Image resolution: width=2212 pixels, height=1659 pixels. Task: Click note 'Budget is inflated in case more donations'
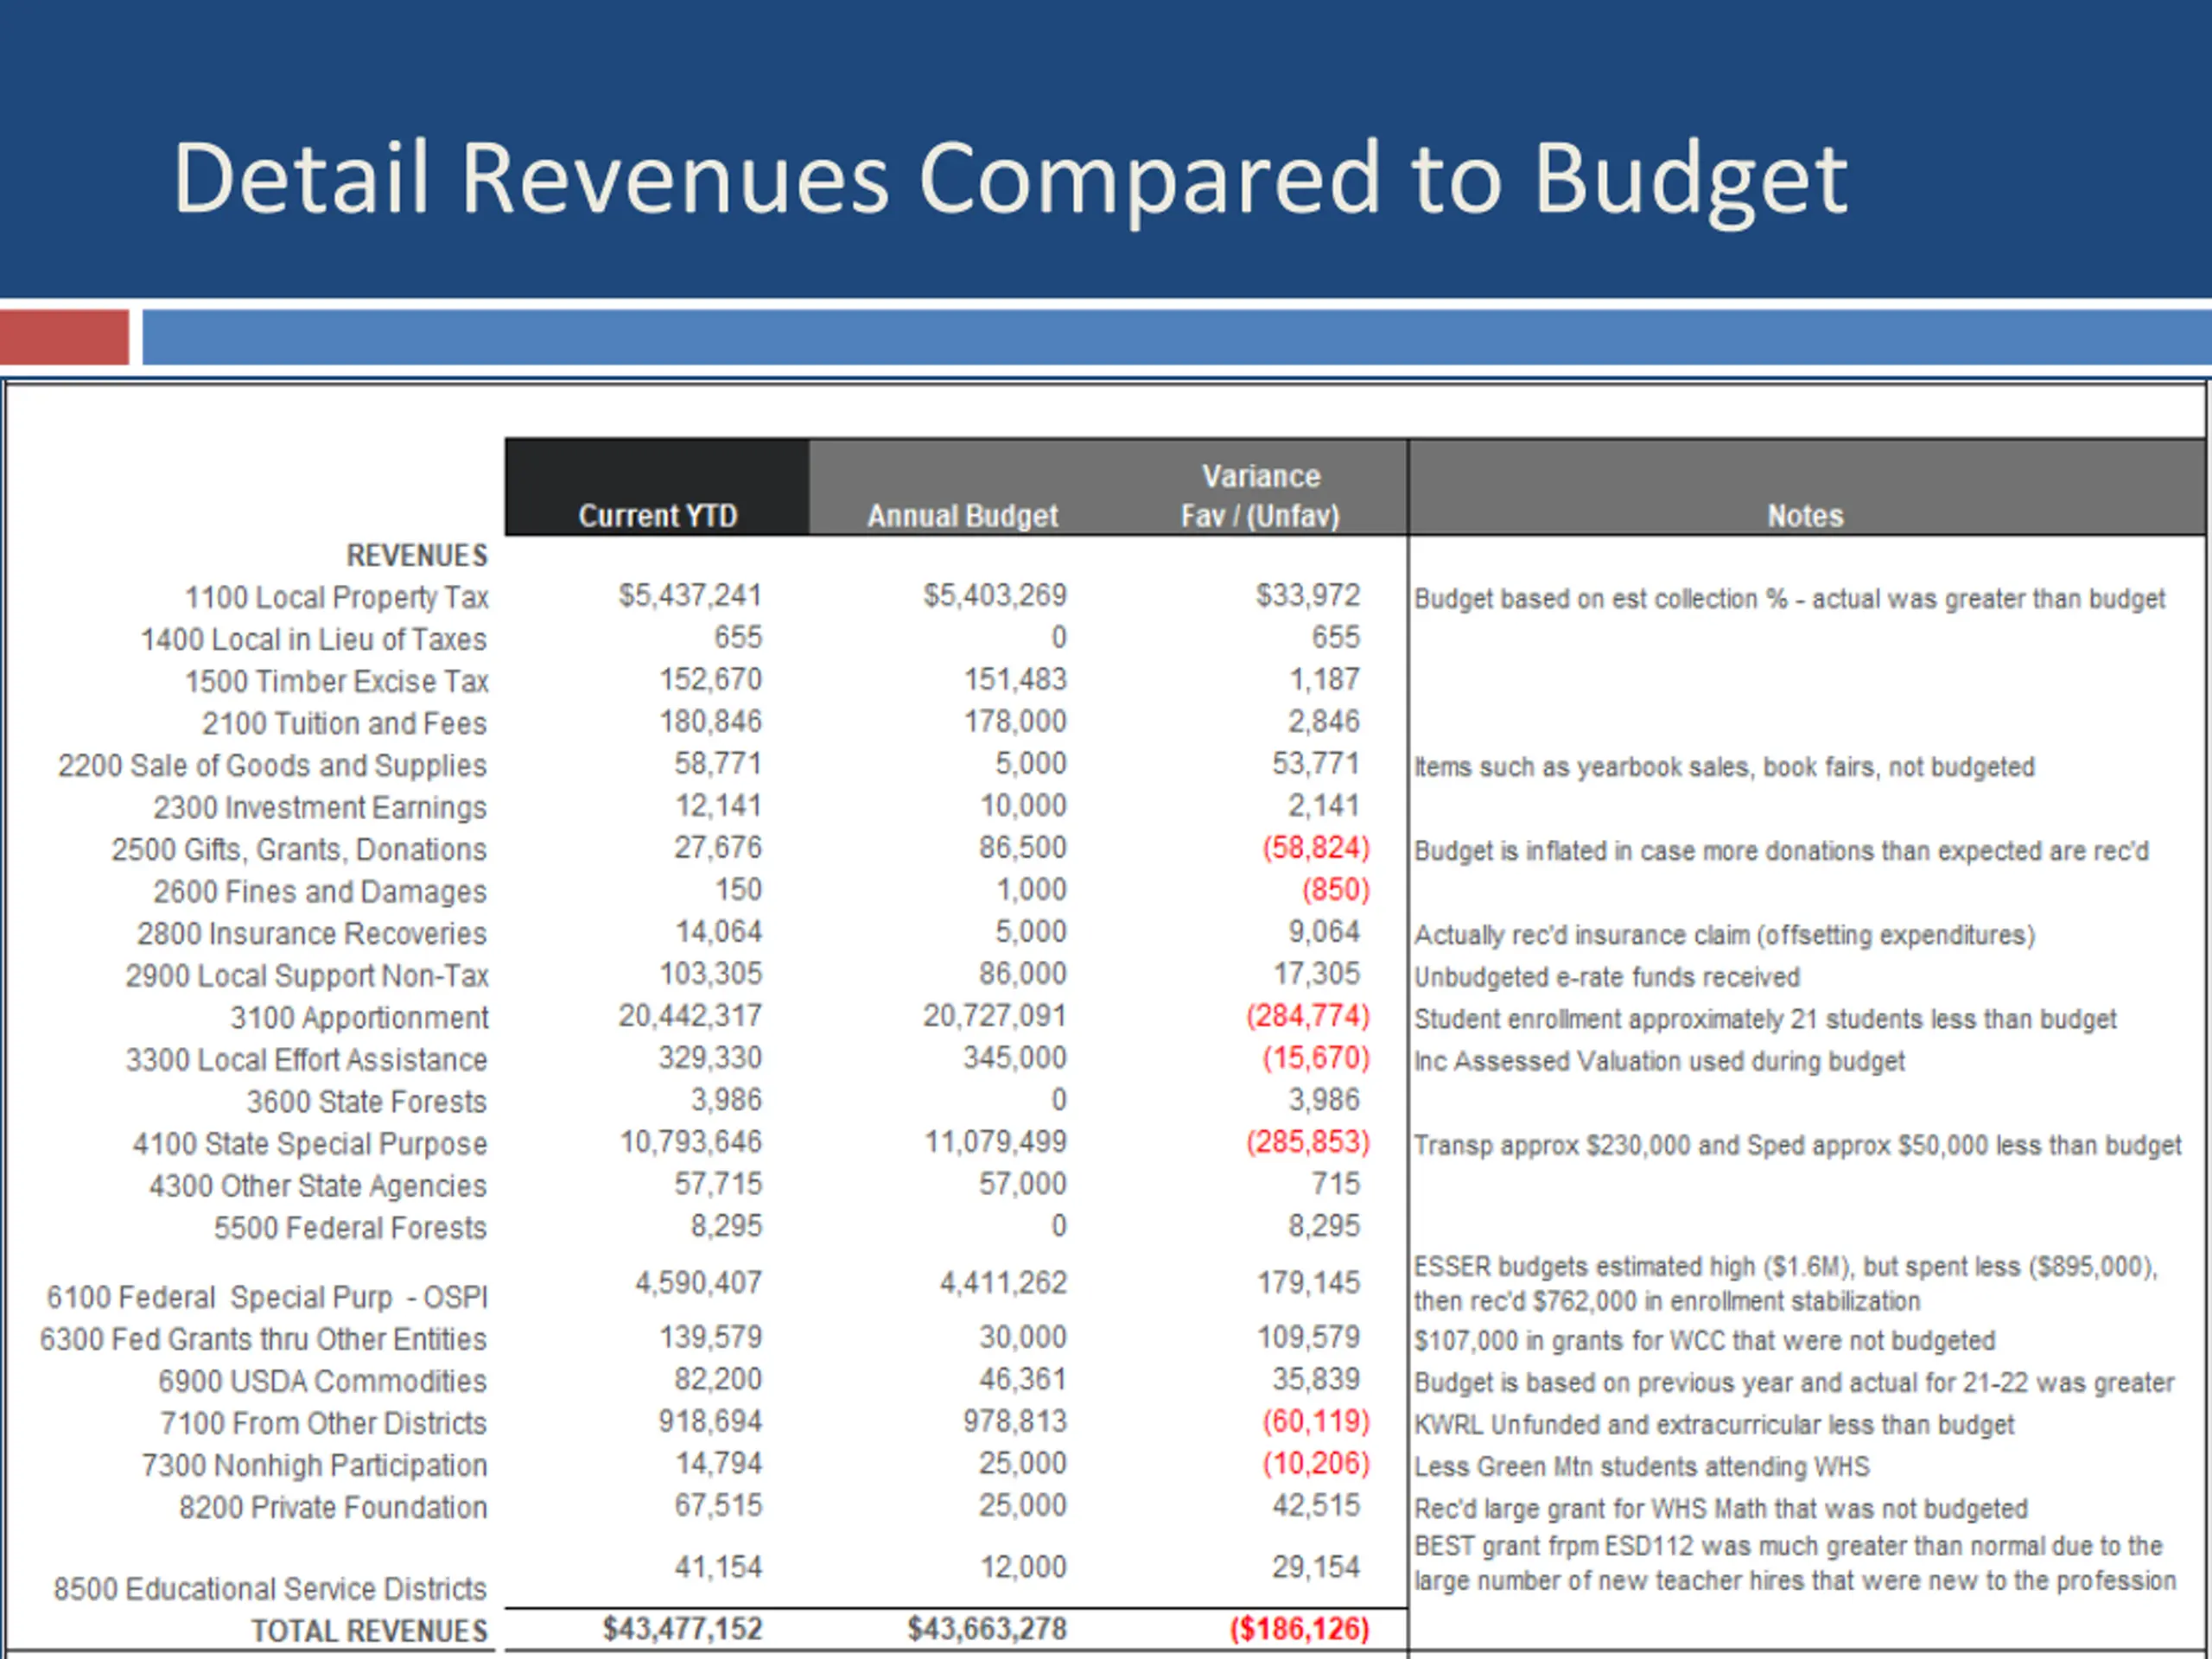click(1781, 851)
